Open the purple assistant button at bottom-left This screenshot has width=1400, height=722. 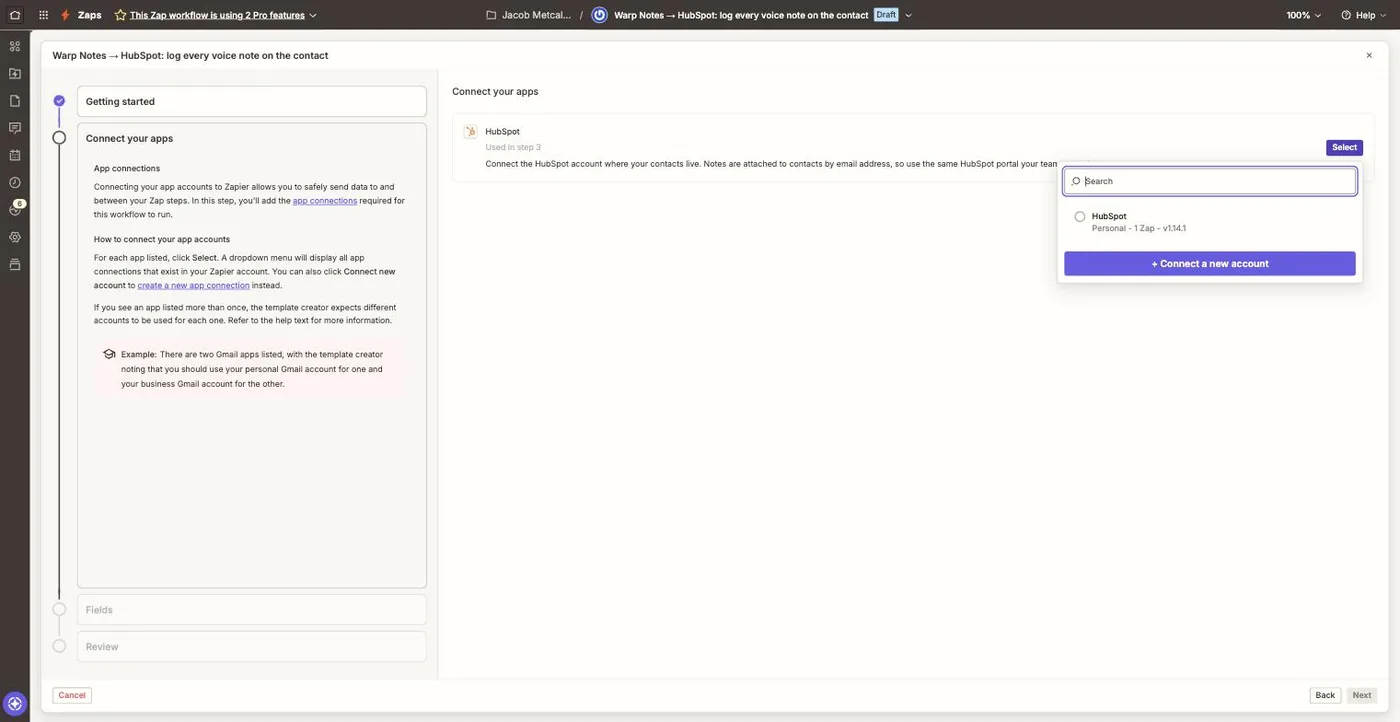point(15,703)
